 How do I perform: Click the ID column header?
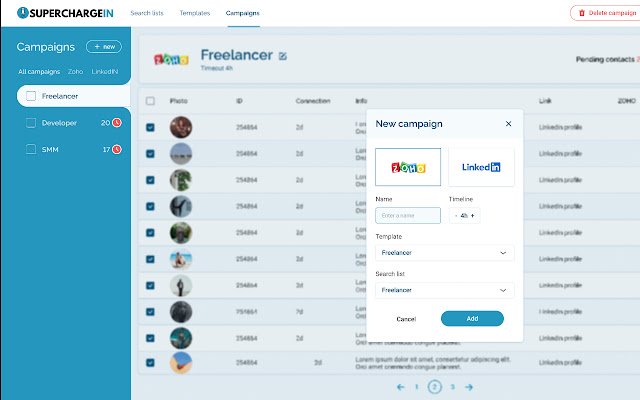click(239, 101)
